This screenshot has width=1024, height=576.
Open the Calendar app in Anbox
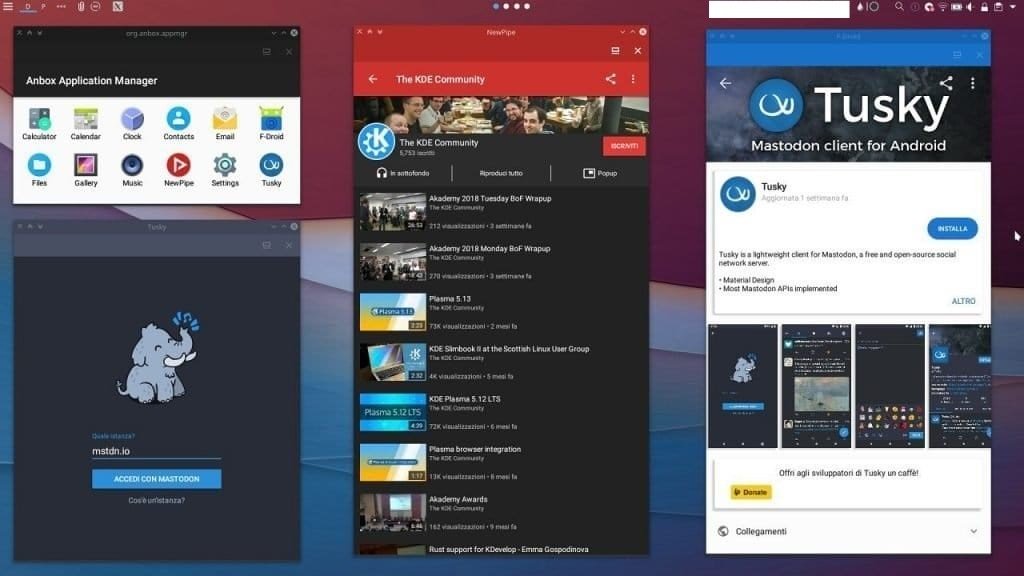[x=86, y=123]
